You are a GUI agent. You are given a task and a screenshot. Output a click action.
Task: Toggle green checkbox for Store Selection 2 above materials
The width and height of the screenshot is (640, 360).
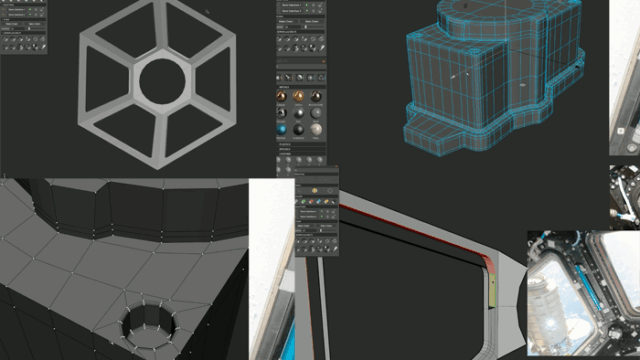307,11
